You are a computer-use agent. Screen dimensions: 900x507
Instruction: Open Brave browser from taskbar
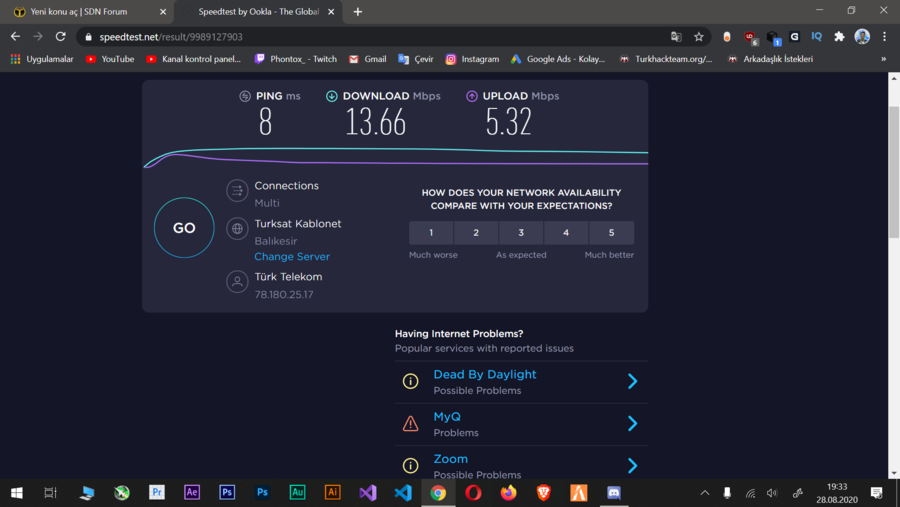tap(543, 493)
